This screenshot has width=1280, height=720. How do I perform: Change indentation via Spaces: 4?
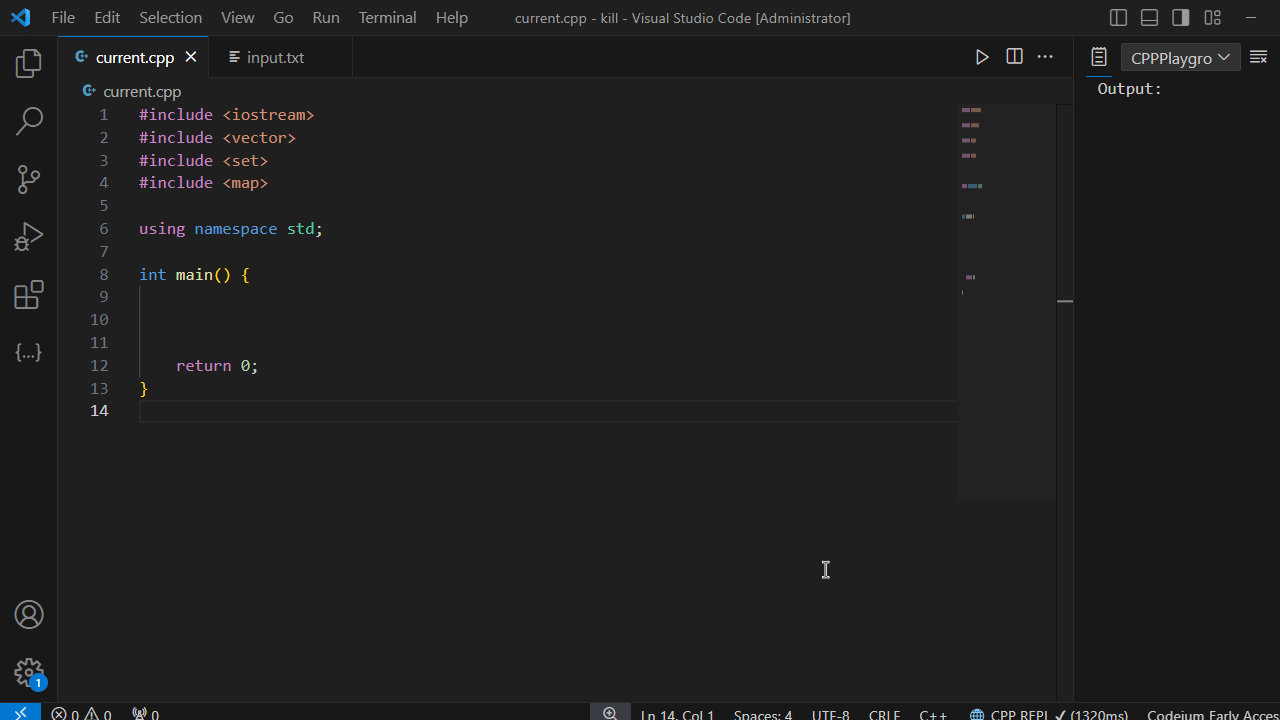[x=763, y=714]
